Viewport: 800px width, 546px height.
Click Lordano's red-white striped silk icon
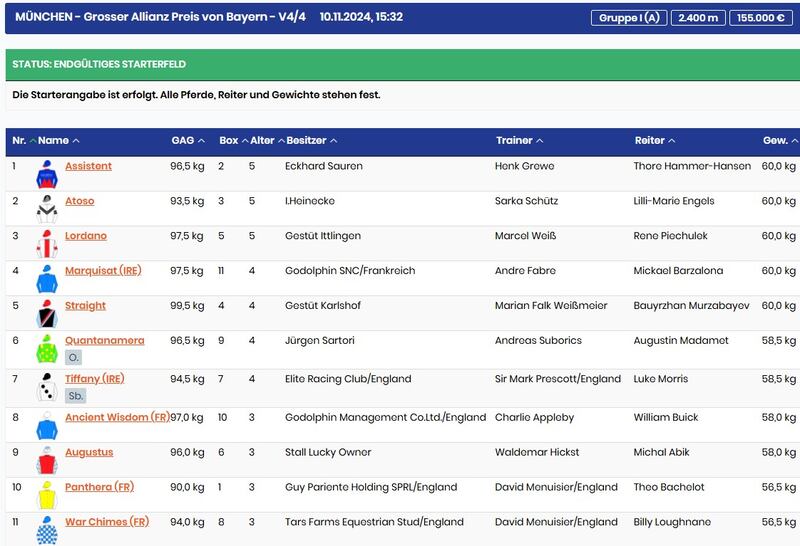[x=47, y=244]
